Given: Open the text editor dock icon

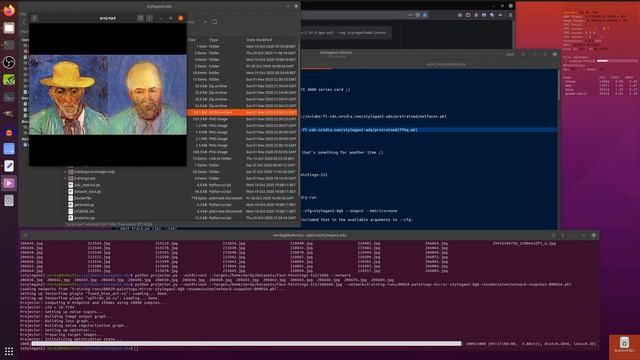Looking at the screenshot, I should 9,166.
